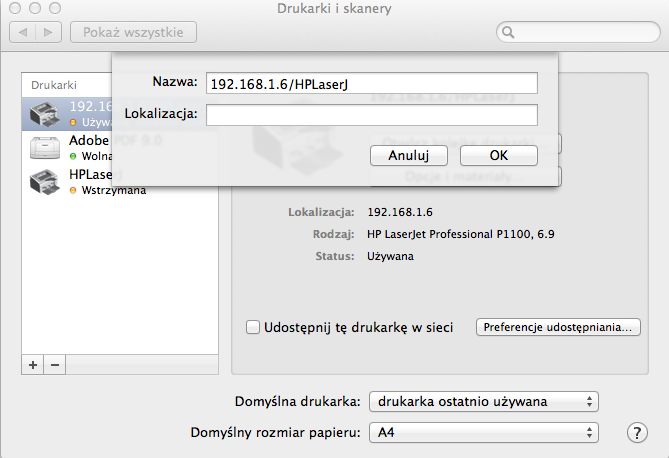Image resolution: width=669 pixels, height=458 pixels.
Task: Select the Adobe printer name in list
Action: (x=89, y=140)
